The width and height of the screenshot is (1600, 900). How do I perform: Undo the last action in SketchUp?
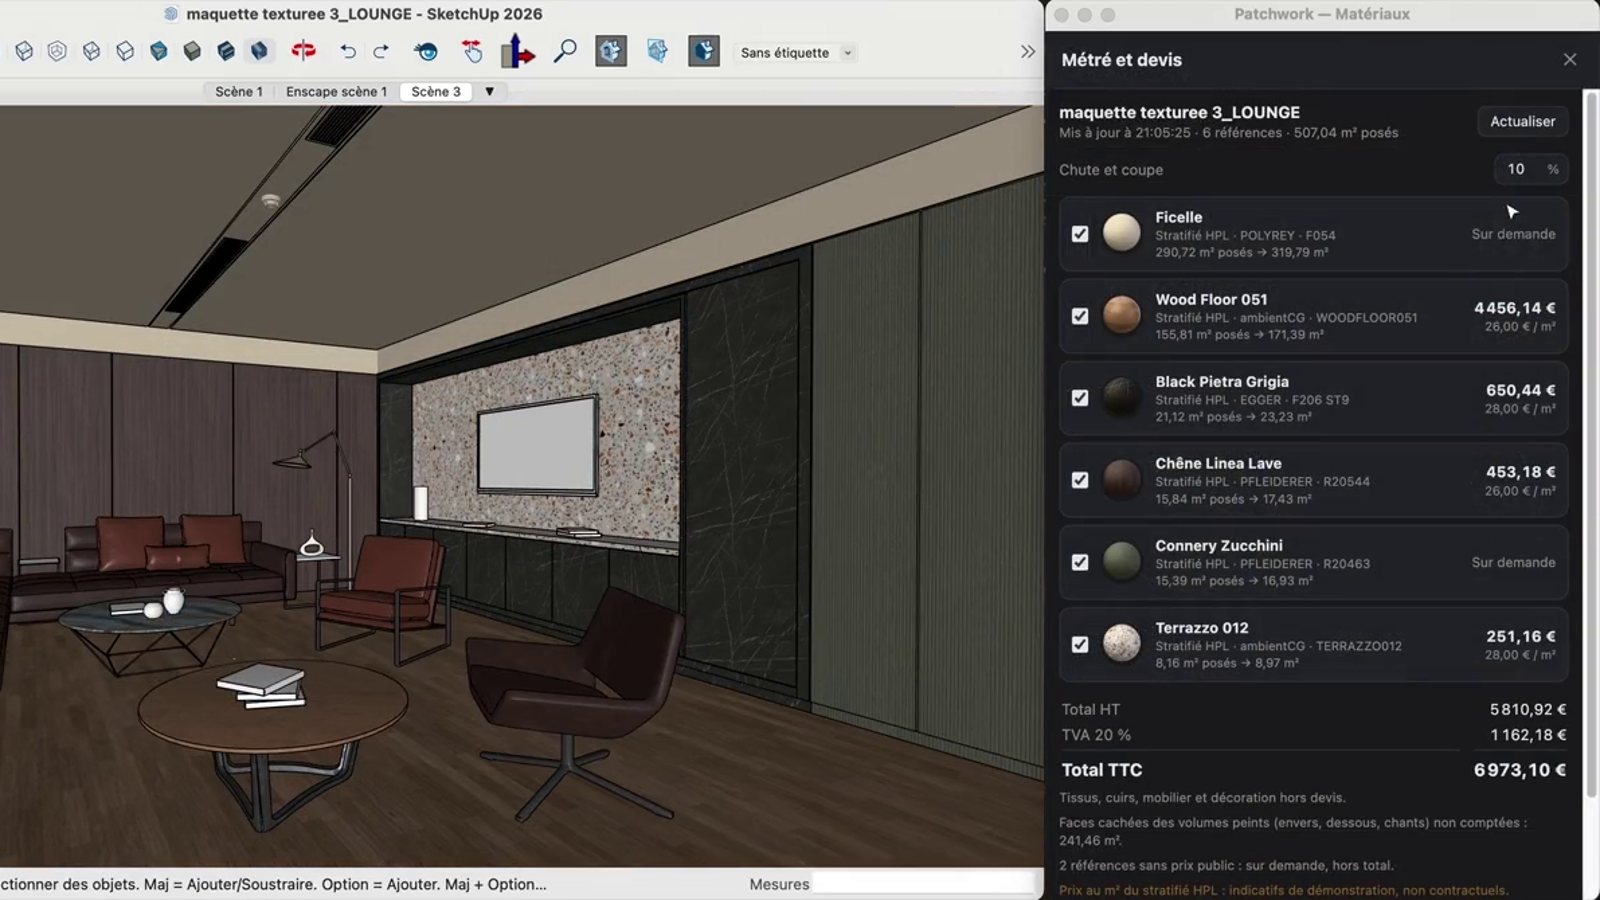[x=347, y=51]
